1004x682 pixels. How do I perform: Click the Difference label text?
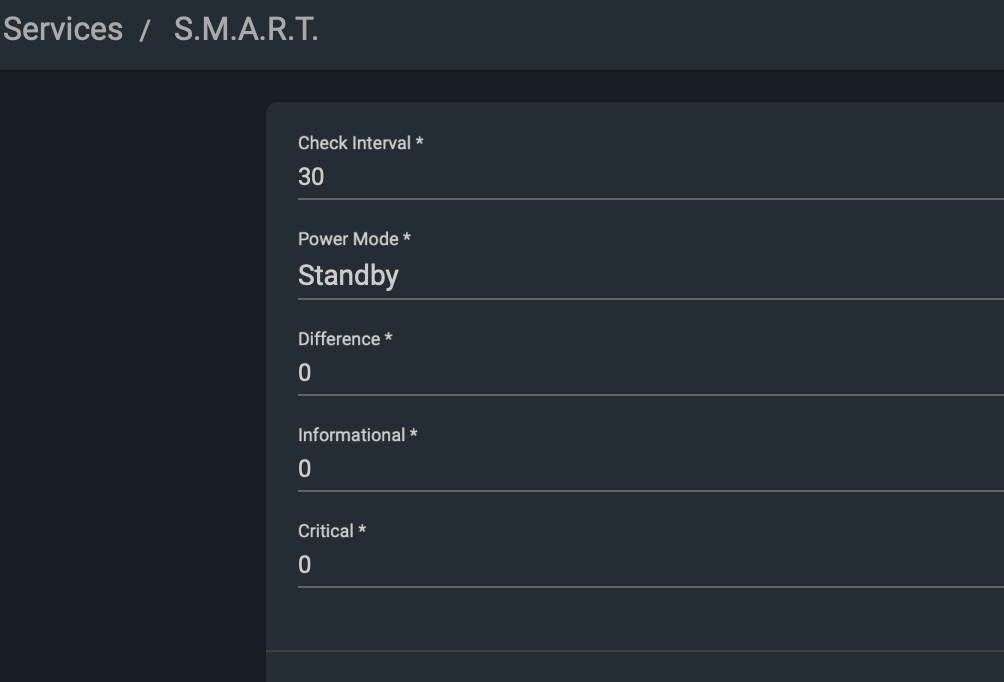pos(339,339)
